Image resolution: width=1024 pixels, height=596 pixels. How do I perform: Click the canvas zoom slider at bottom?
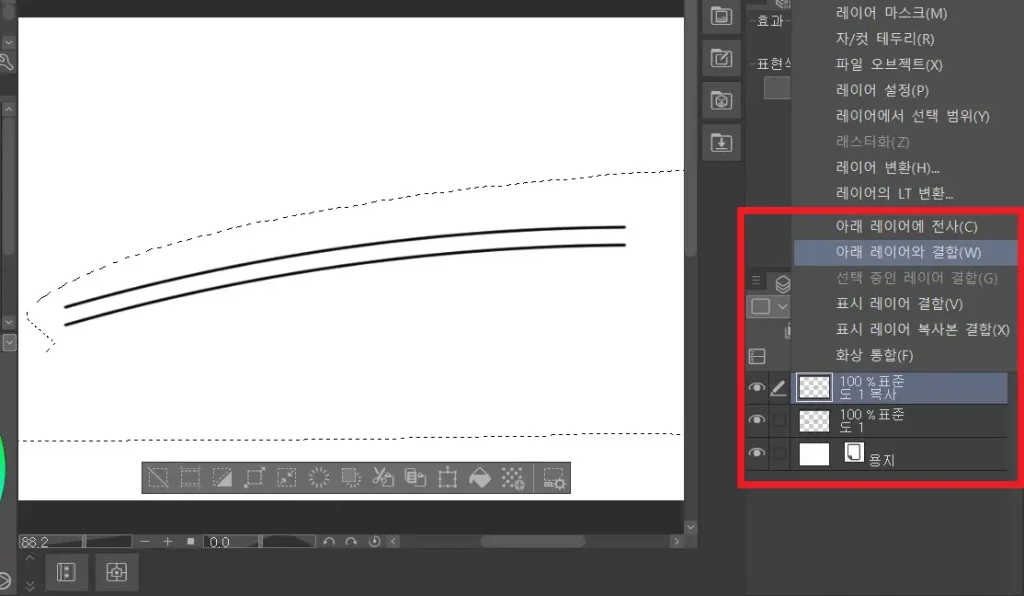click(x=108, y=541)
